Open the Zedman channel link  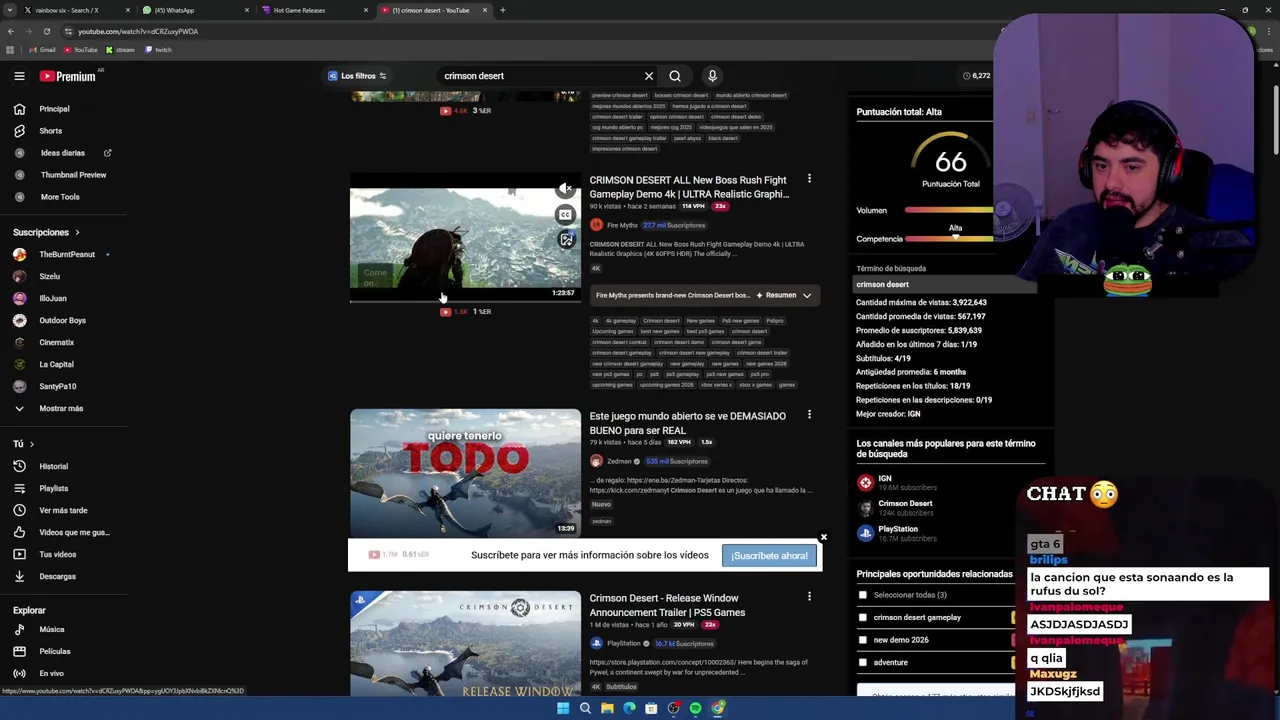[x=619, y=461]
